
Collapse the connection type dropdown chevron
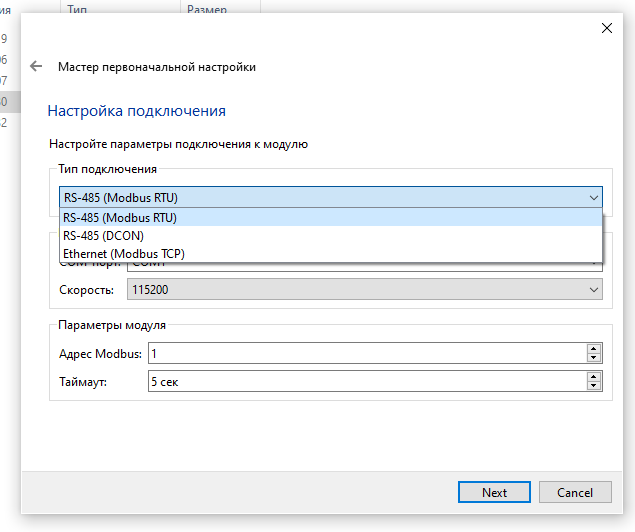tap(594, 198)
